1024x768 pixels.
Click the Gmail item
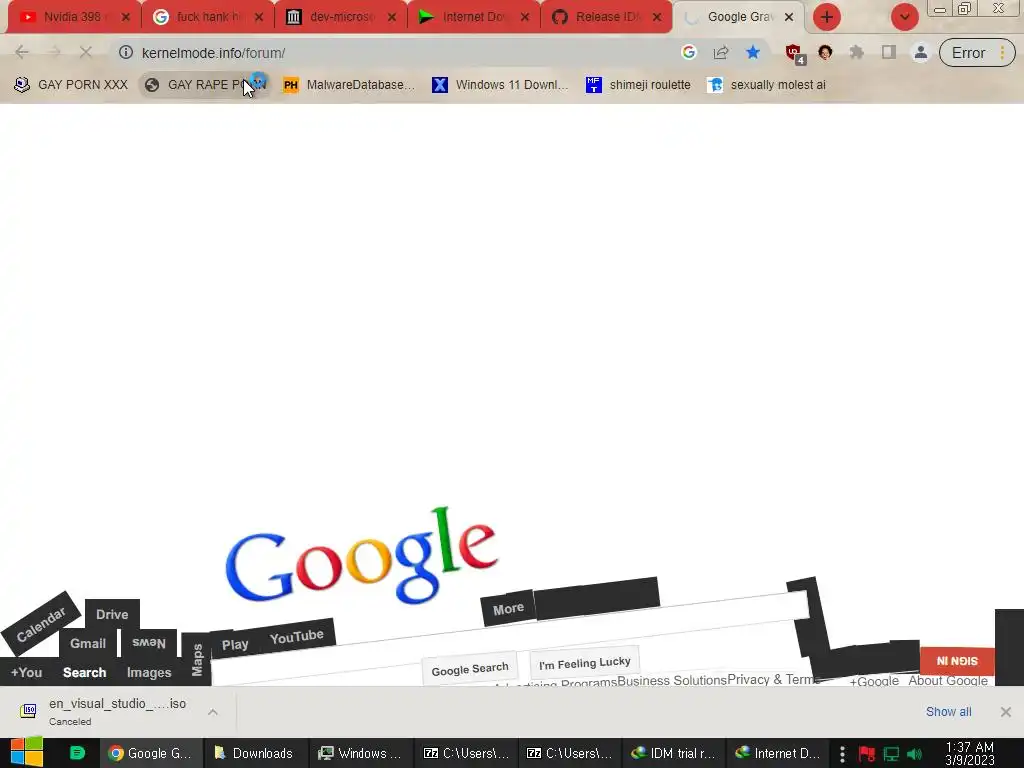88,643
